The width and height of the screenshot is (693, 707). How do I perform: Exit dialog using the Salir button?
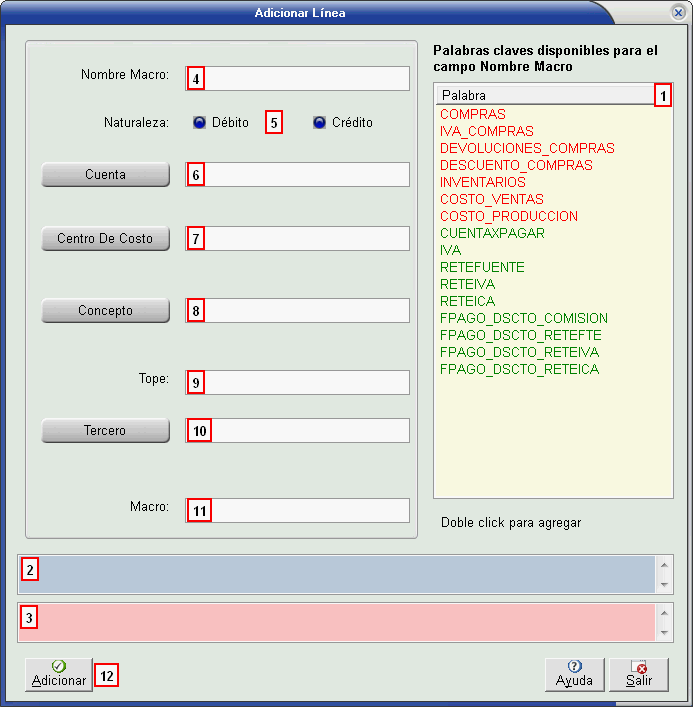(x=639, y=674)
